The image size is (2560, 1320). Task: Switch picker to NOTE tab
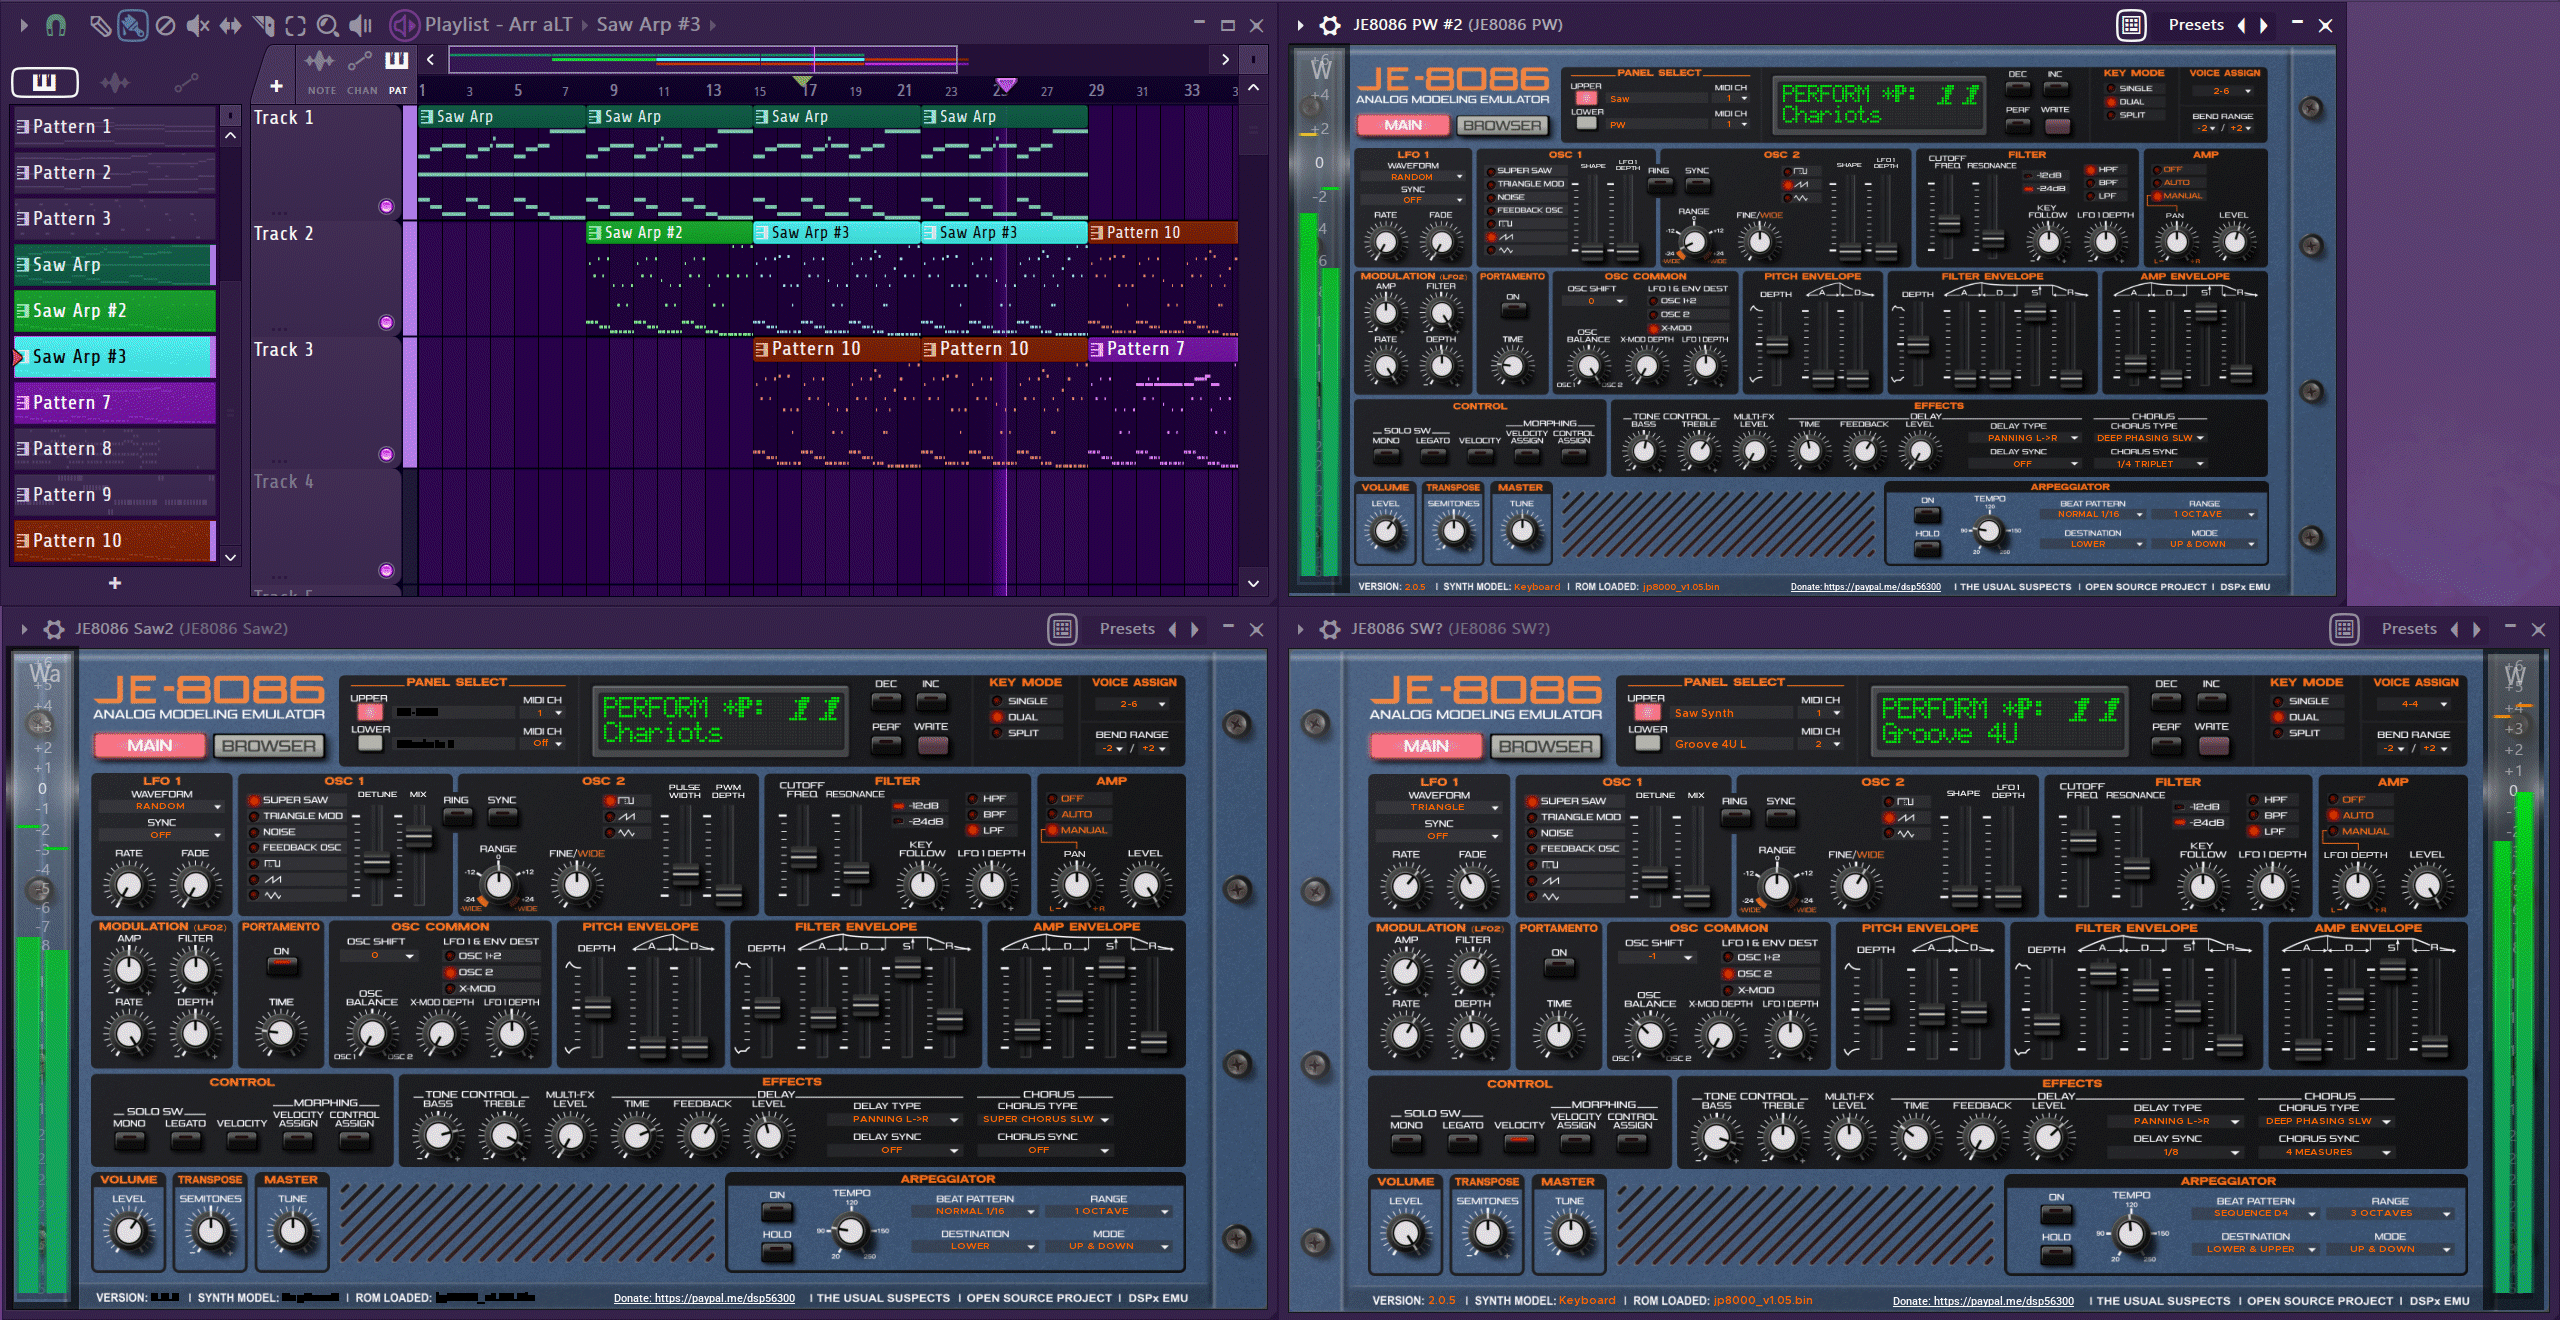click(321, 71)
